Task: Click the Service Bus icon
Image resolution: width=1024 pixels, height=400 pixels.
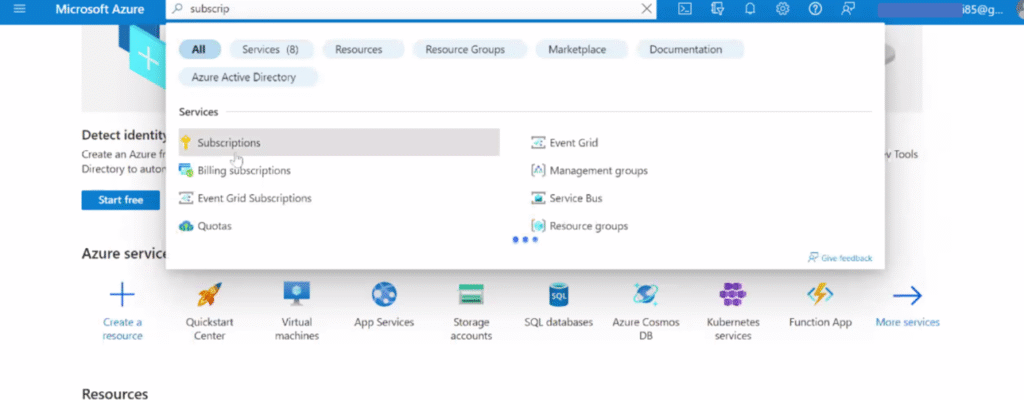Action: (x=538, y=198)
